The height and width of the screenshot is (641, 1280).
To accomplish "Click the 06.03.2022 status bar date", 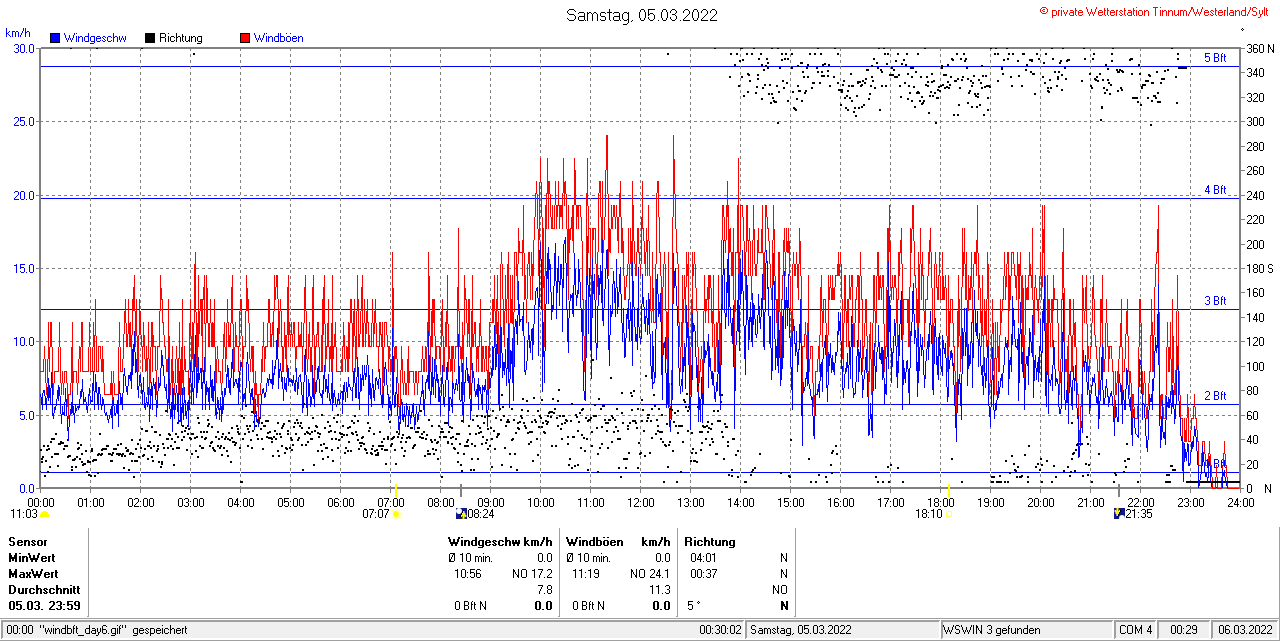I will [1243, 630].
